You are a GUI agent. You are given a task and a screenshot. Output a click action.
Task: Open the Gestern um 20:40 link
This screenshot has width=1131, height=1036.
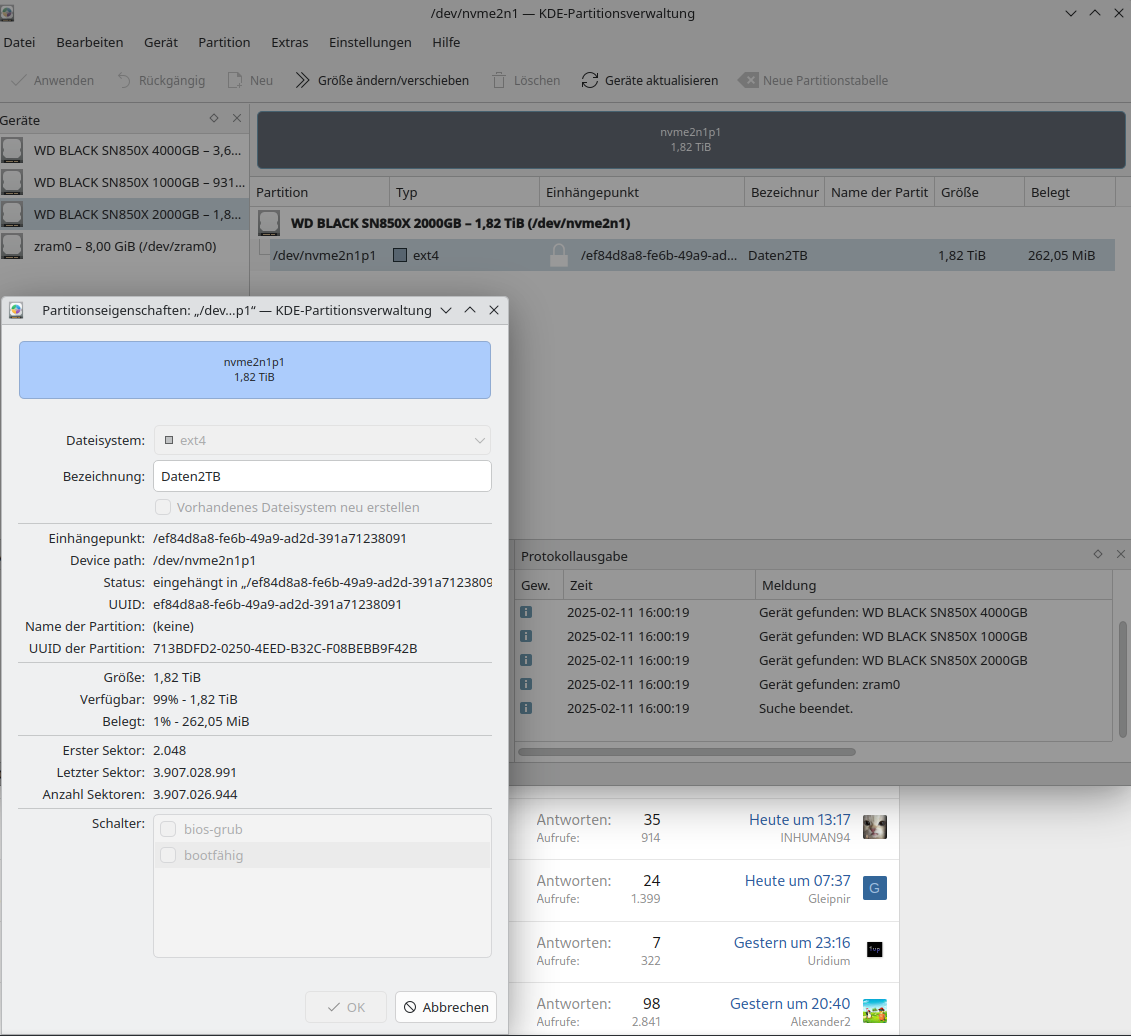tap(790, 1004)
